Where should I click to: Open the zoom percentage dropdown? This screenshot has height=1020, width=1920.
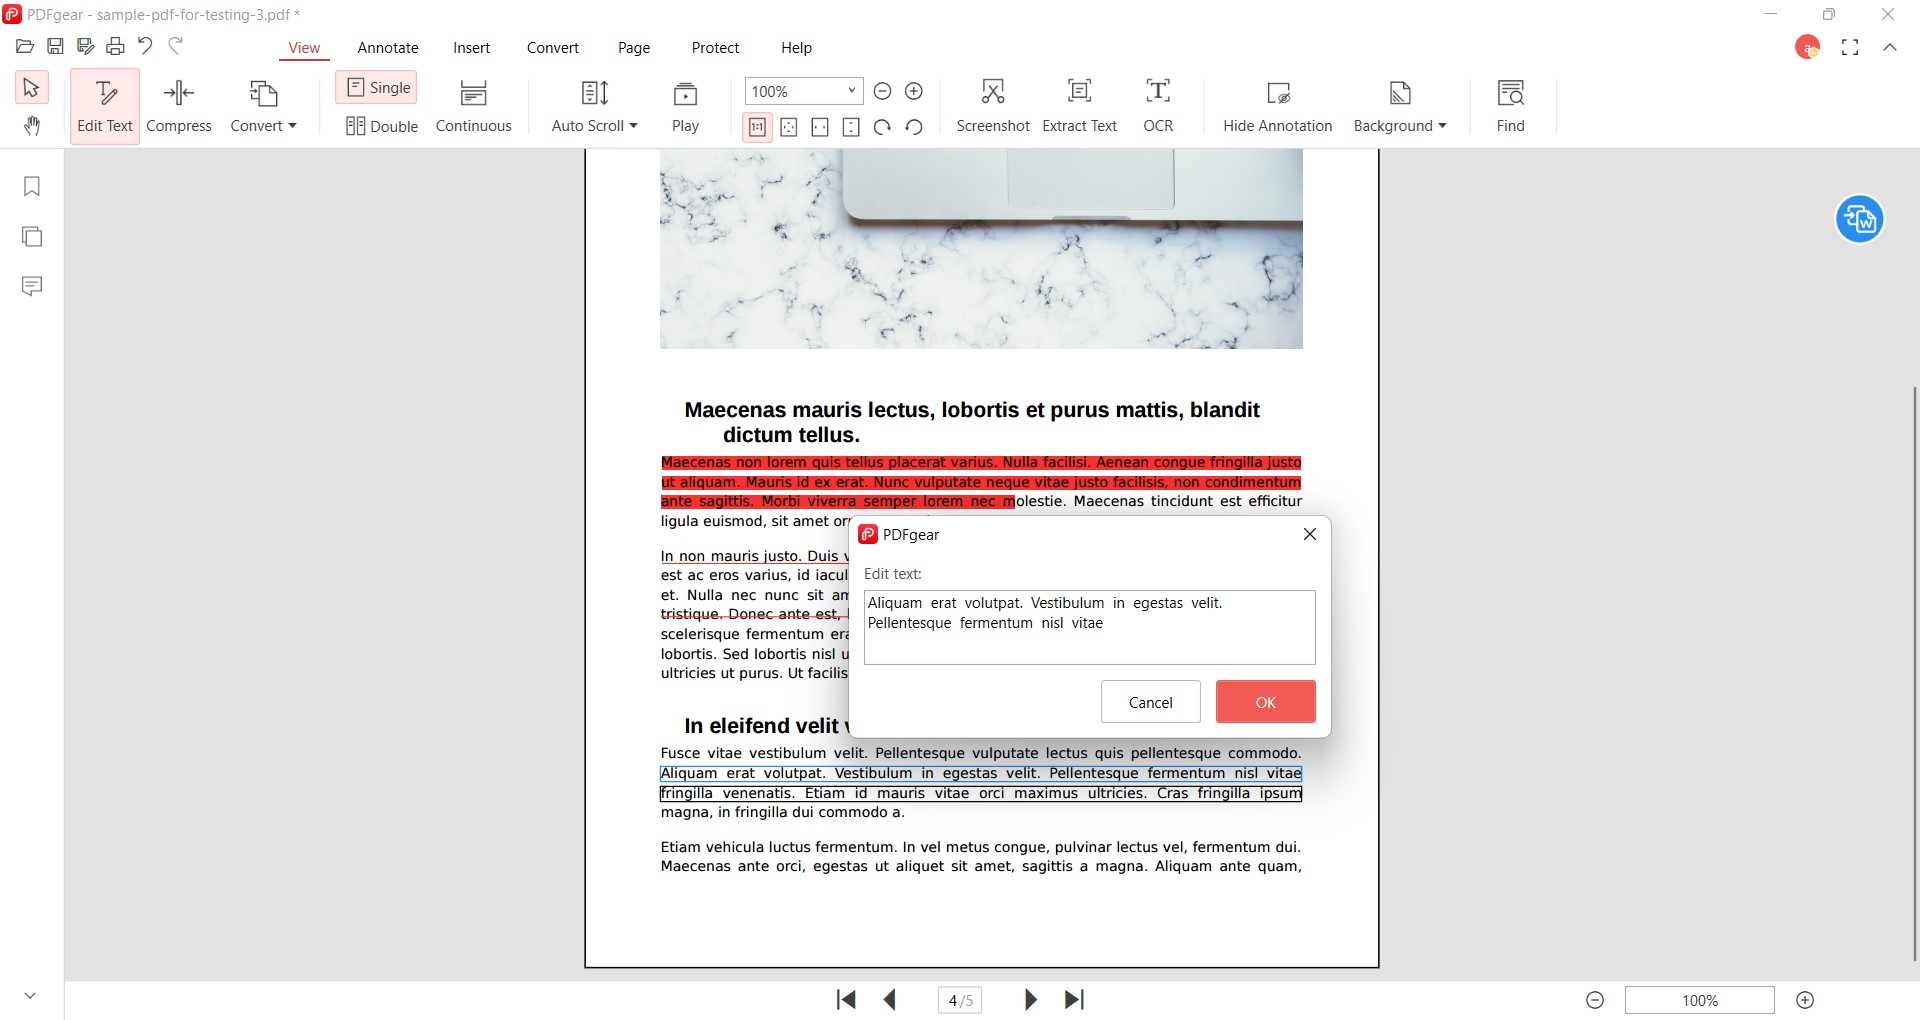[x=845, y=91]
